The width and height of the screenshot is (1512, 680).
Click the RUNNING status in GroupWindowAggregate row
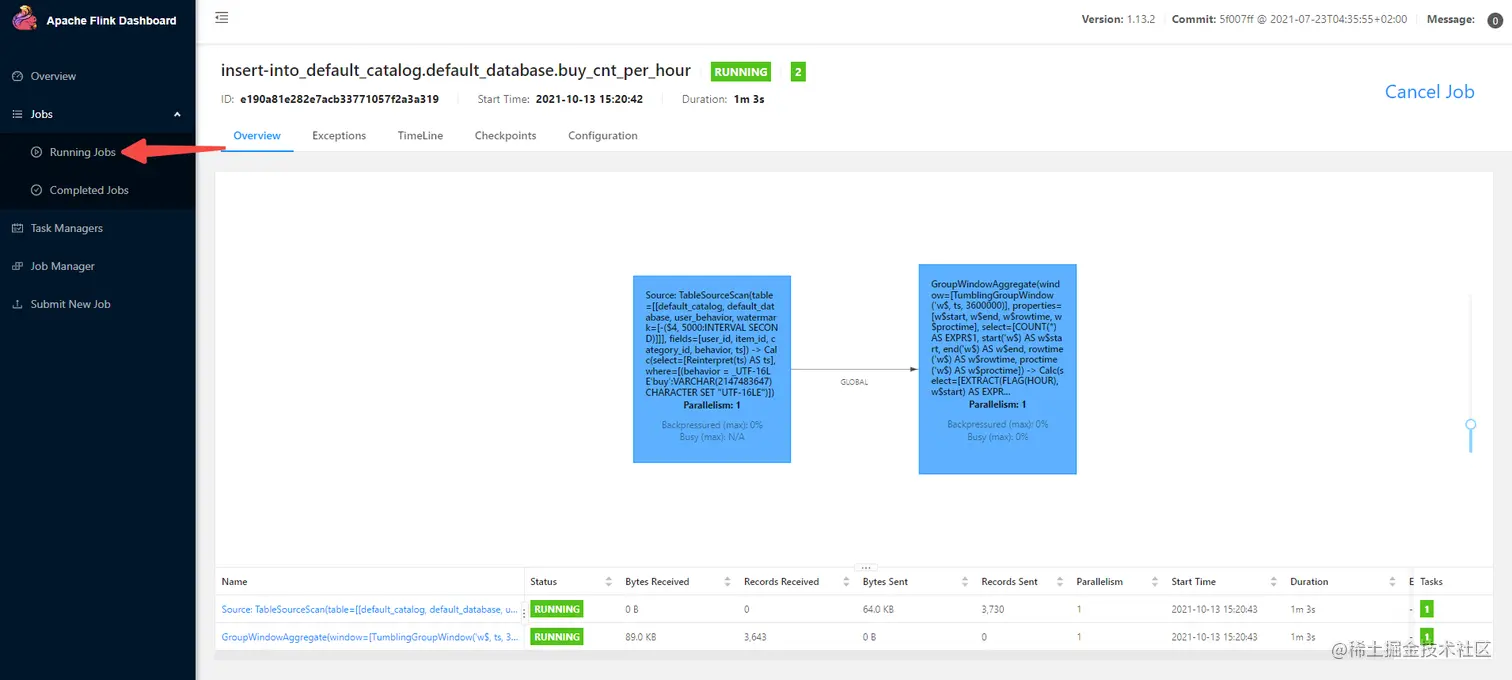coord(556,637)
